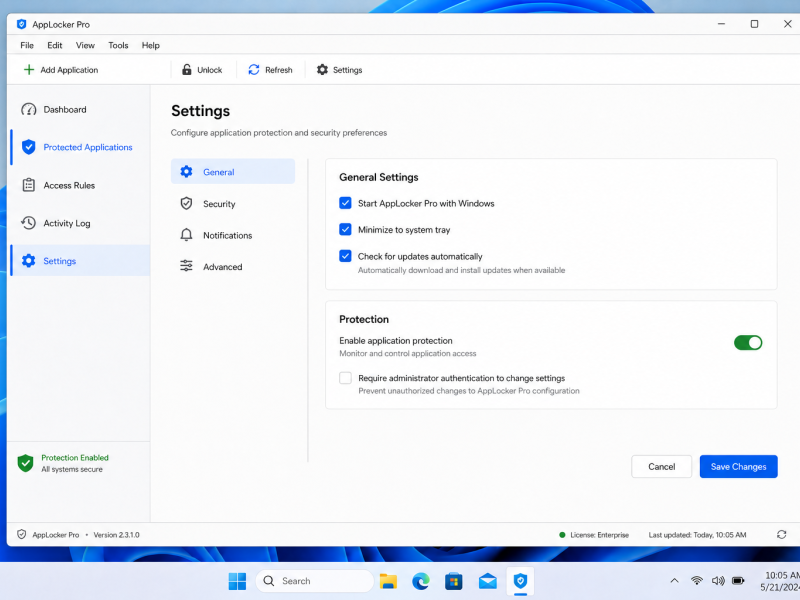
Task: Click the Refresh arrows icon in toolbar
Action: click(x=254, y=69)
